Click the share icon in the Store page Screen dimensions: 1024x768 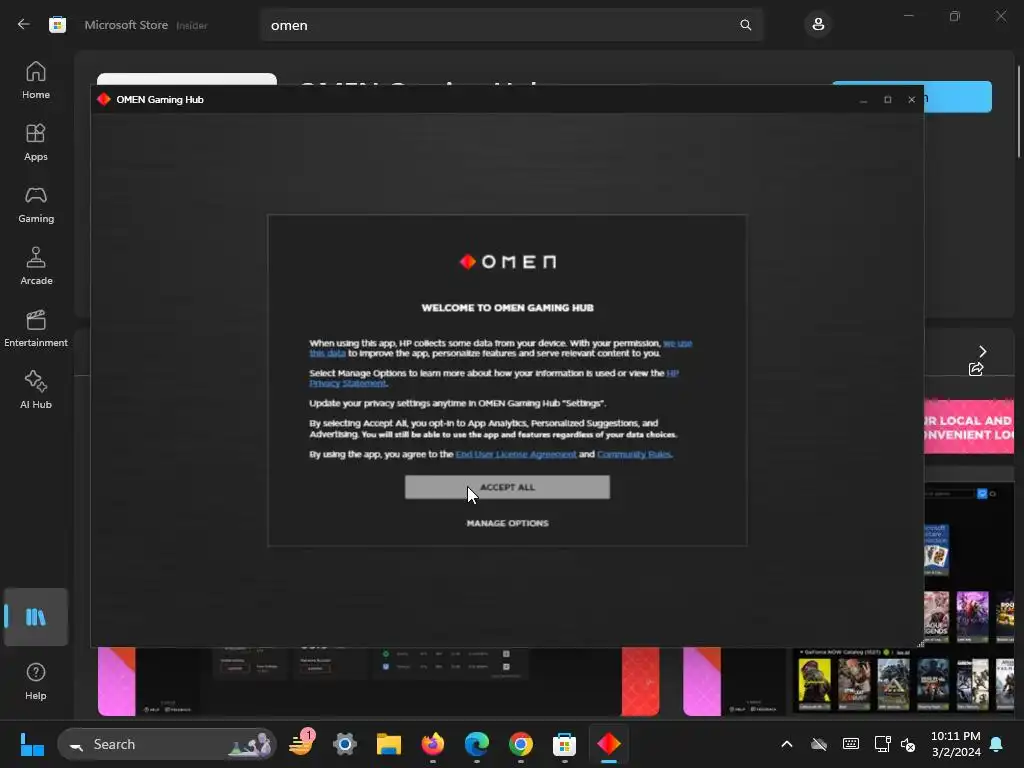pos(976,370)
